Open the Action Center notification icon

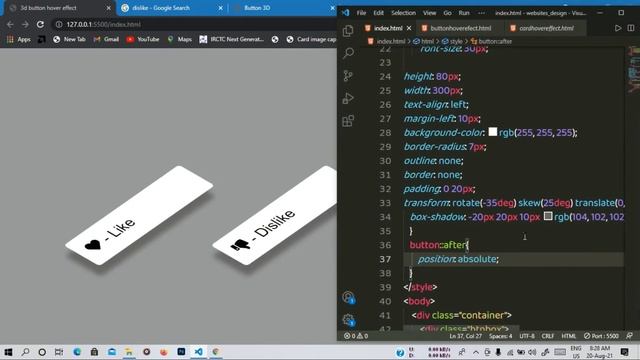click(624, 352)
